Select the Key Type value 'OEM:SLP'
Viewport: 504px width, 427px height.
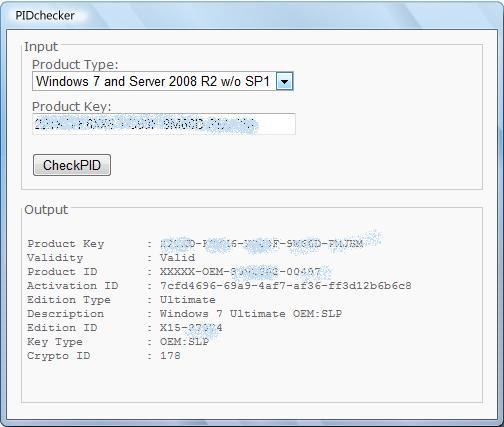(x=184, y=342)
